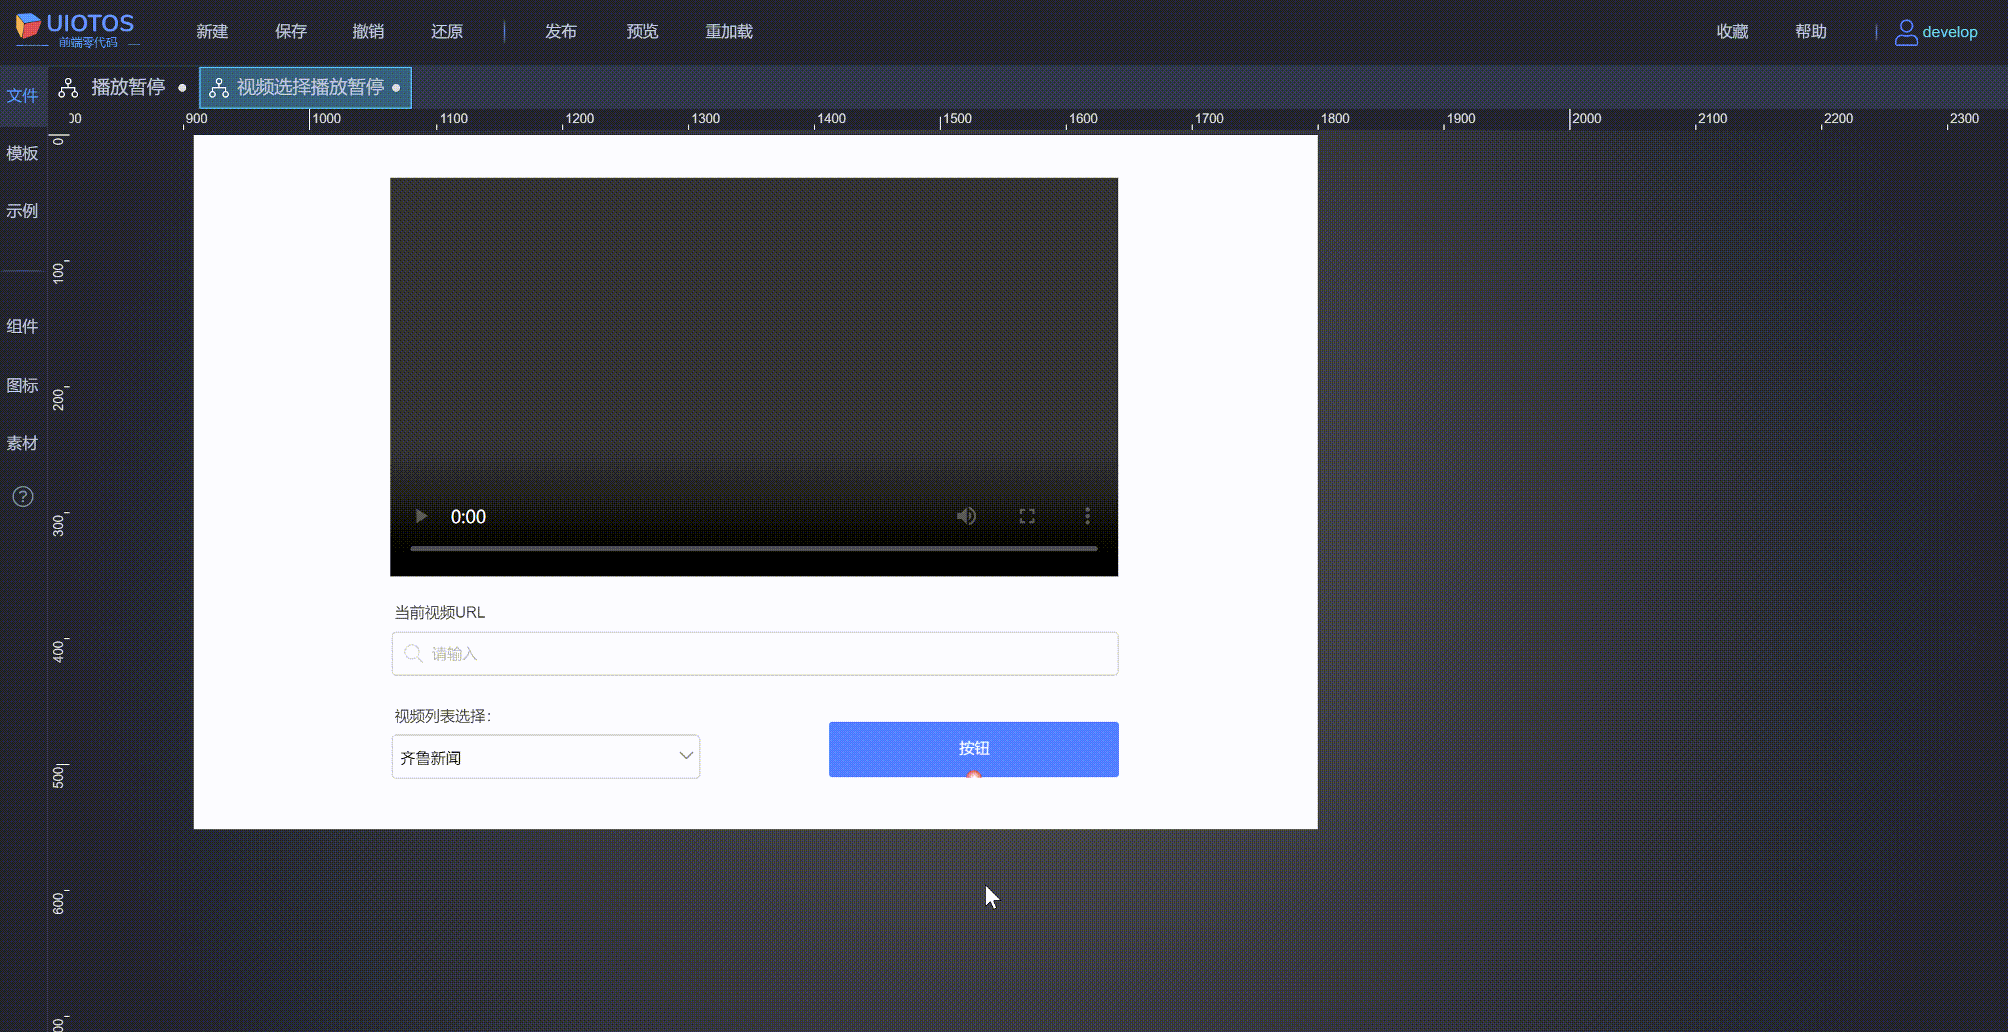
Task: Switch to the 播放暂停 tab
Action: tap(127, 87)
